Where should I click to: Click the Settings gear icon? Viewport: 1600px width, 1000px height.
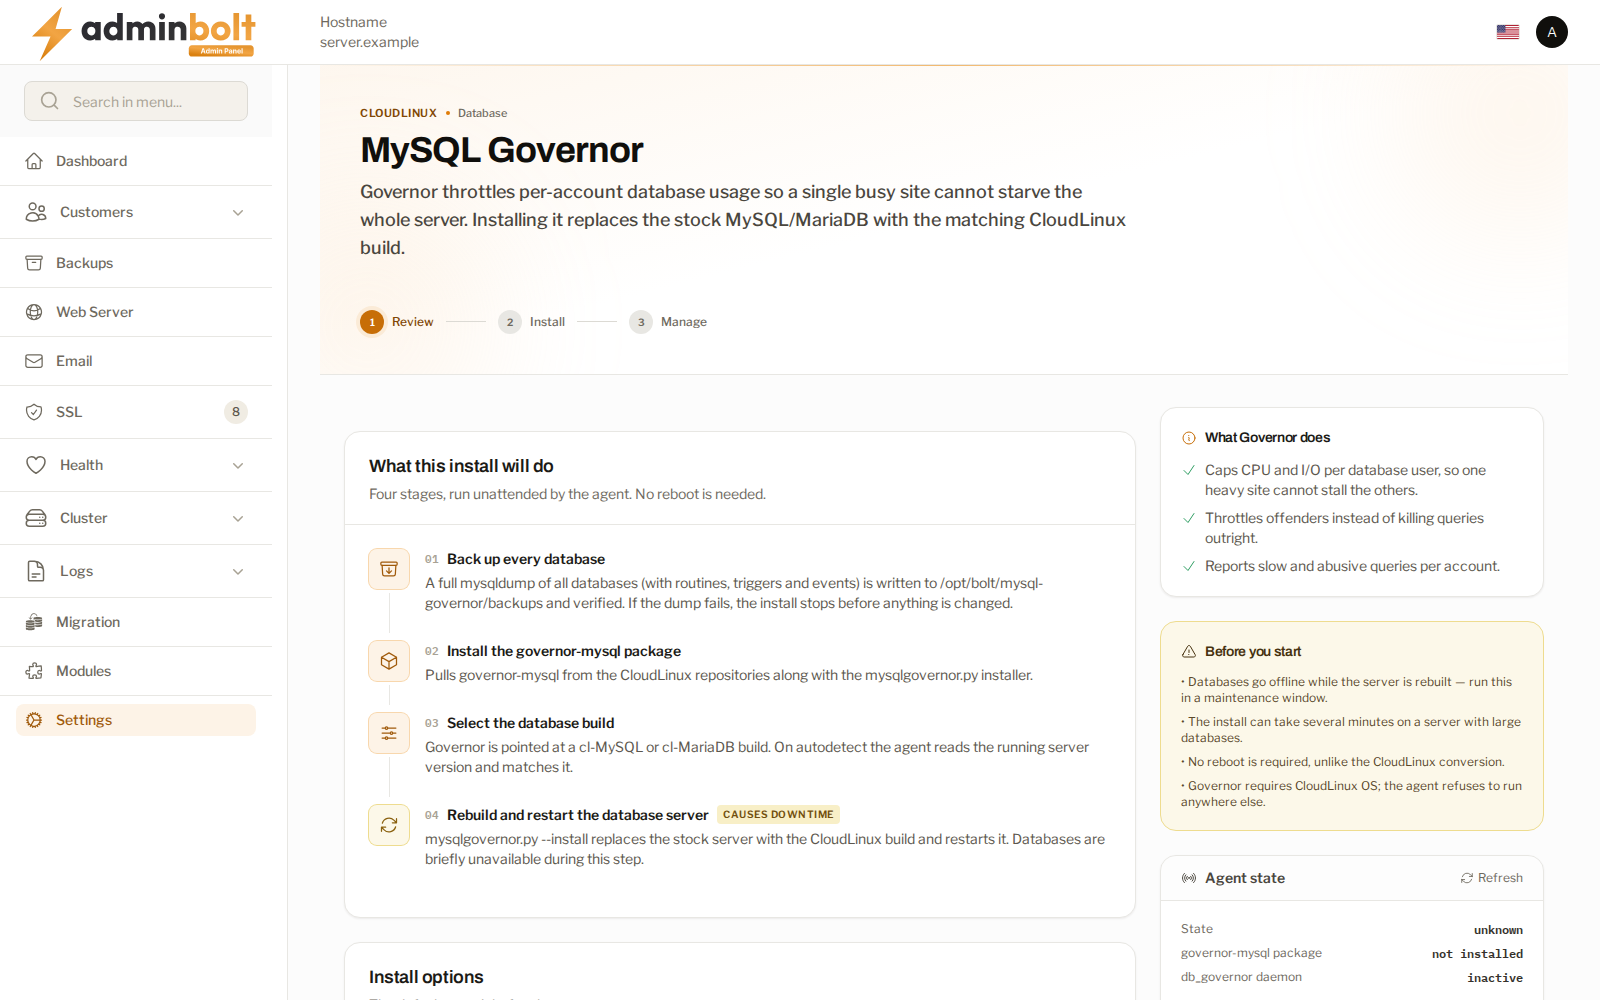click(x=34, y=720)
